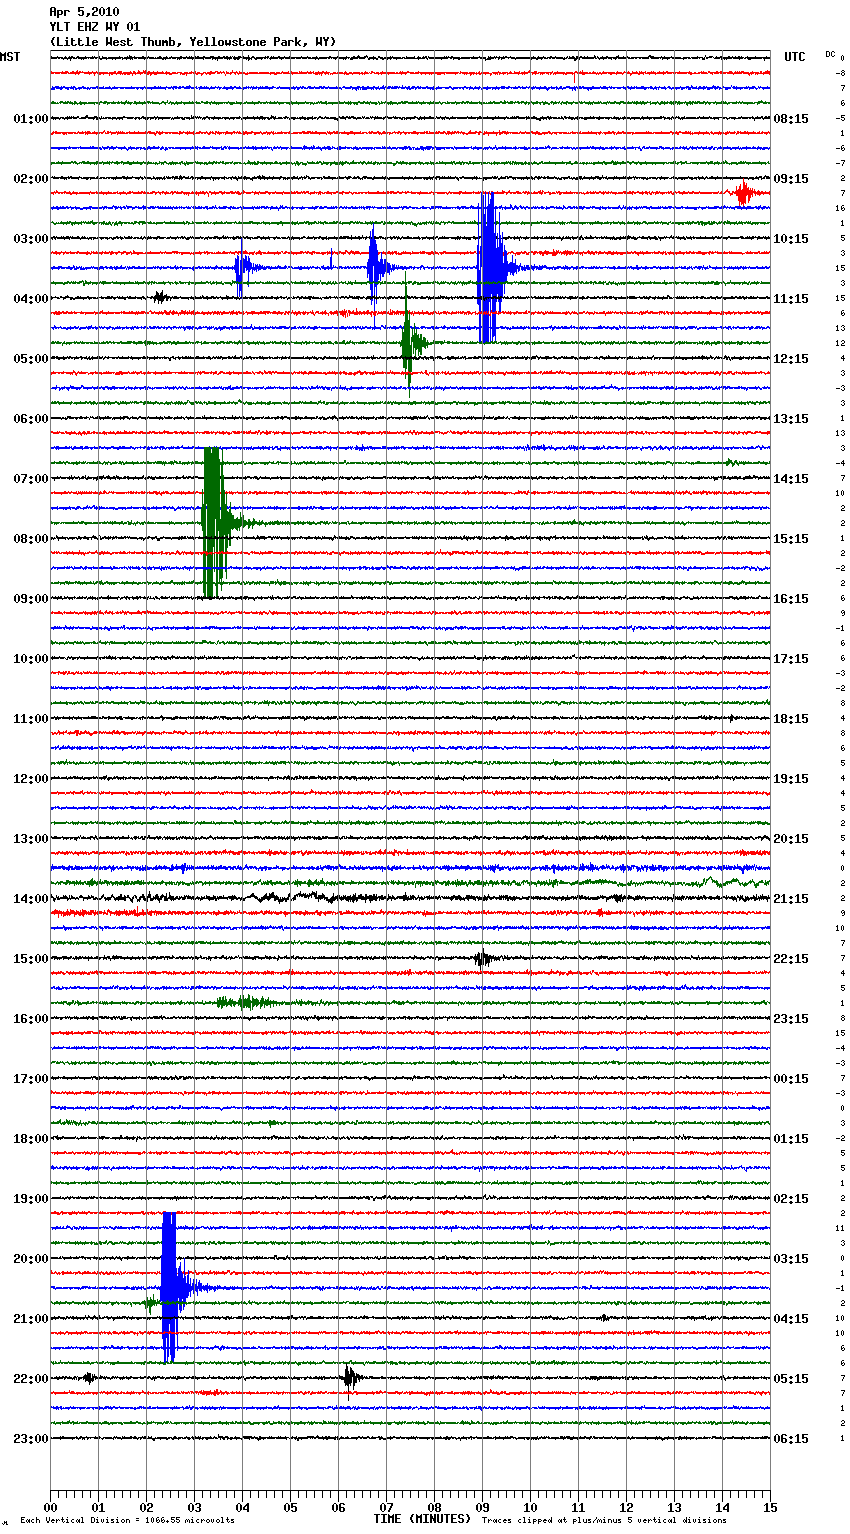This screenshot has height=1534, width=850.
Task: Click the bottom x-axis minute label 03
Action: click(x=194, y=1507)
